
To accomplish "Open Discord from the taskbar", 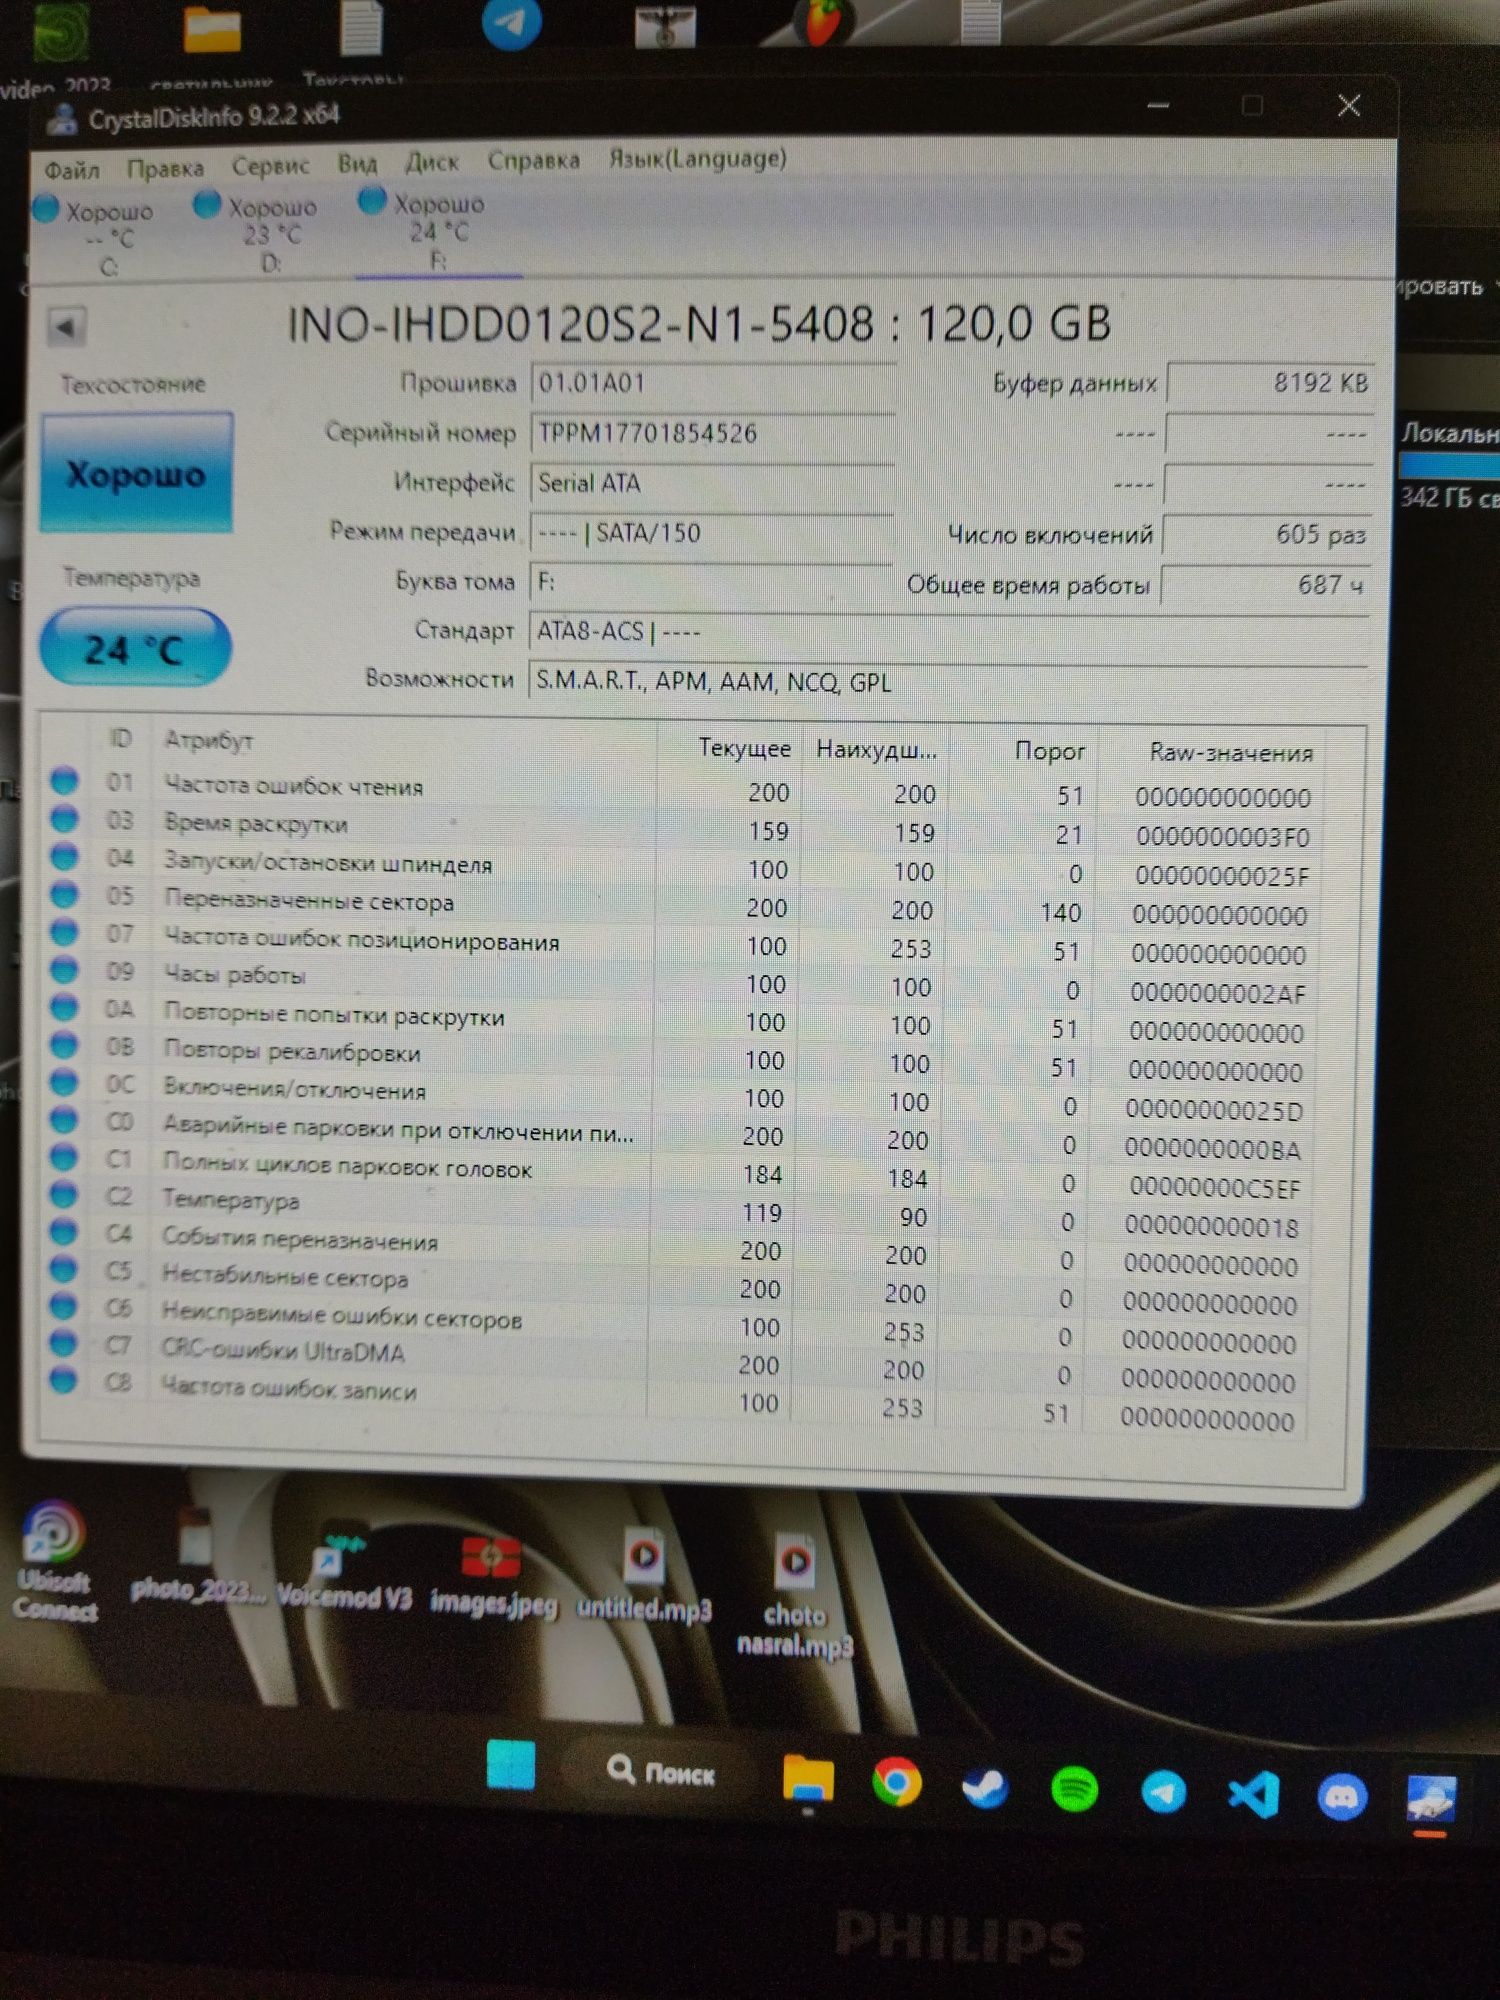I will click(x=1342, y=1797).
